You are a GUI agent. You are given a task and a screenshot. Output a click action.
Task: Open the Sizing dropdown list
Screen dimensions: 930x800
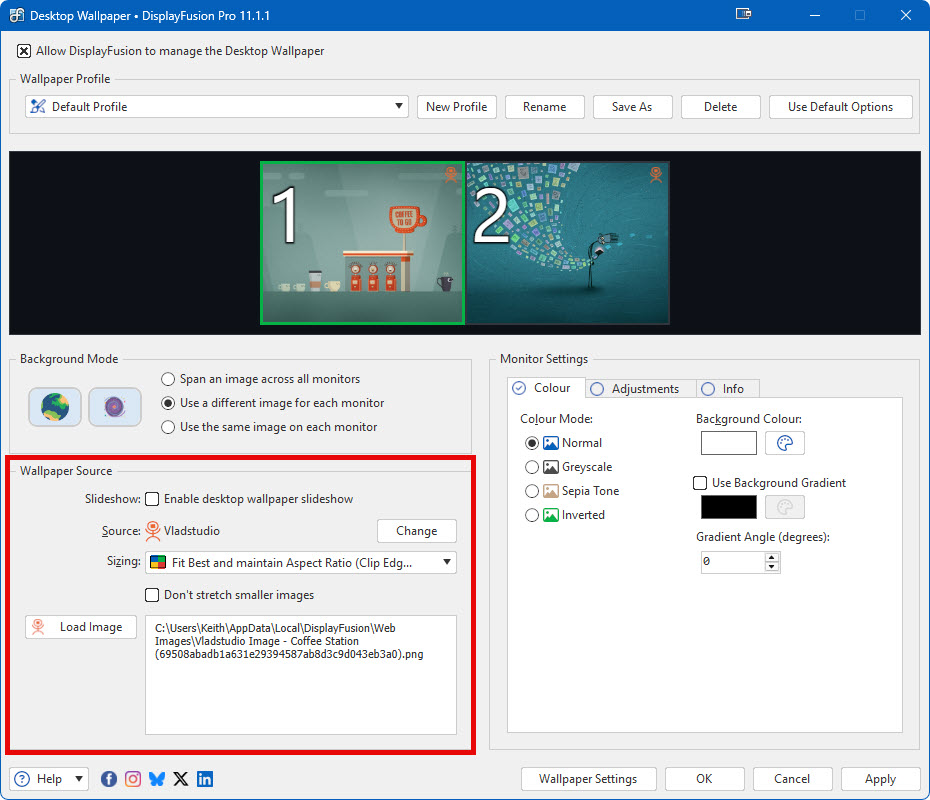tap(300, 563)
